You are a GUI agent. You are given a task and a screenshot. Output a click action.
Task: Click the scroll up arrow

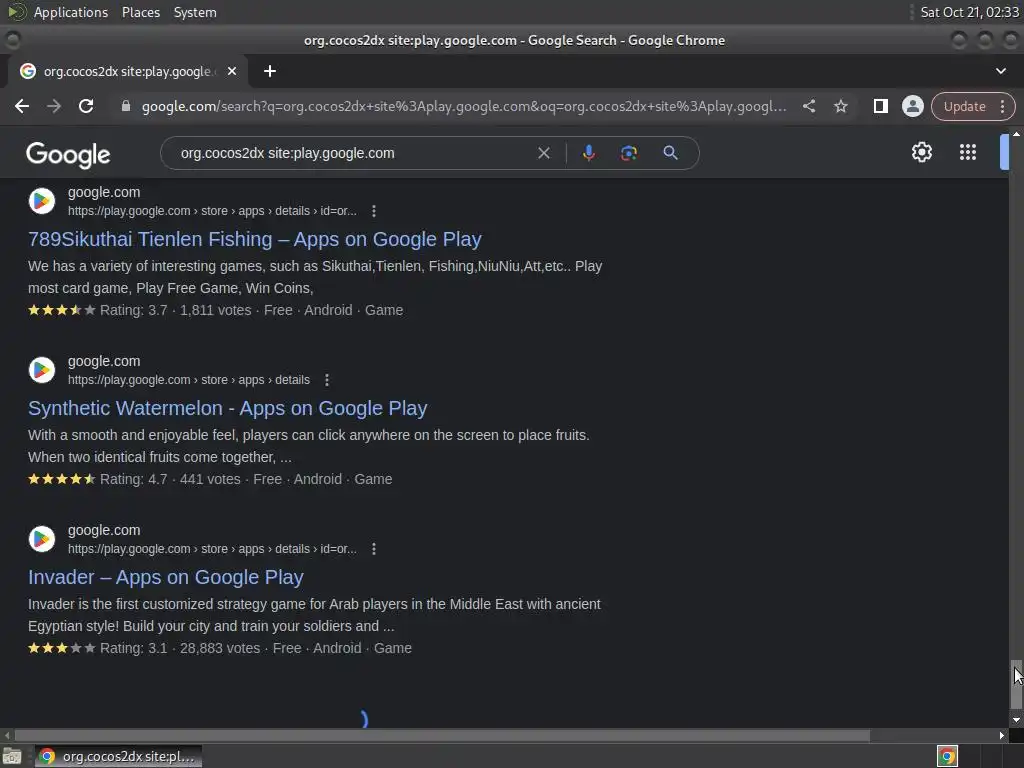coord(1016,134)
